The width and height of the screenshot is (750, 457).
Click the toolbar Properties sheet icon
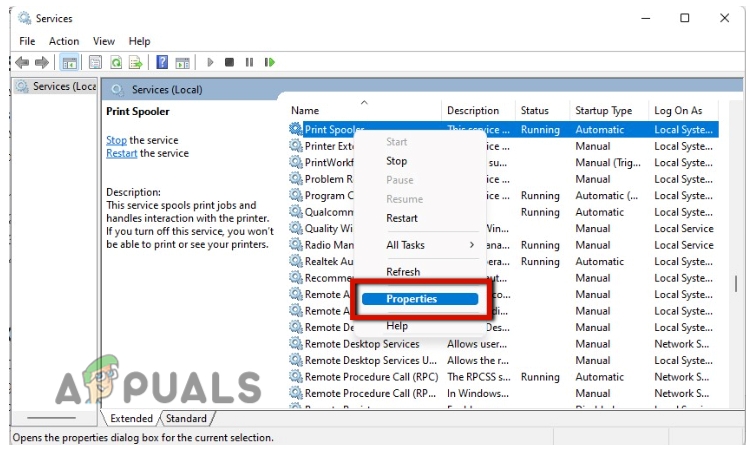click(x=96, y=62)
